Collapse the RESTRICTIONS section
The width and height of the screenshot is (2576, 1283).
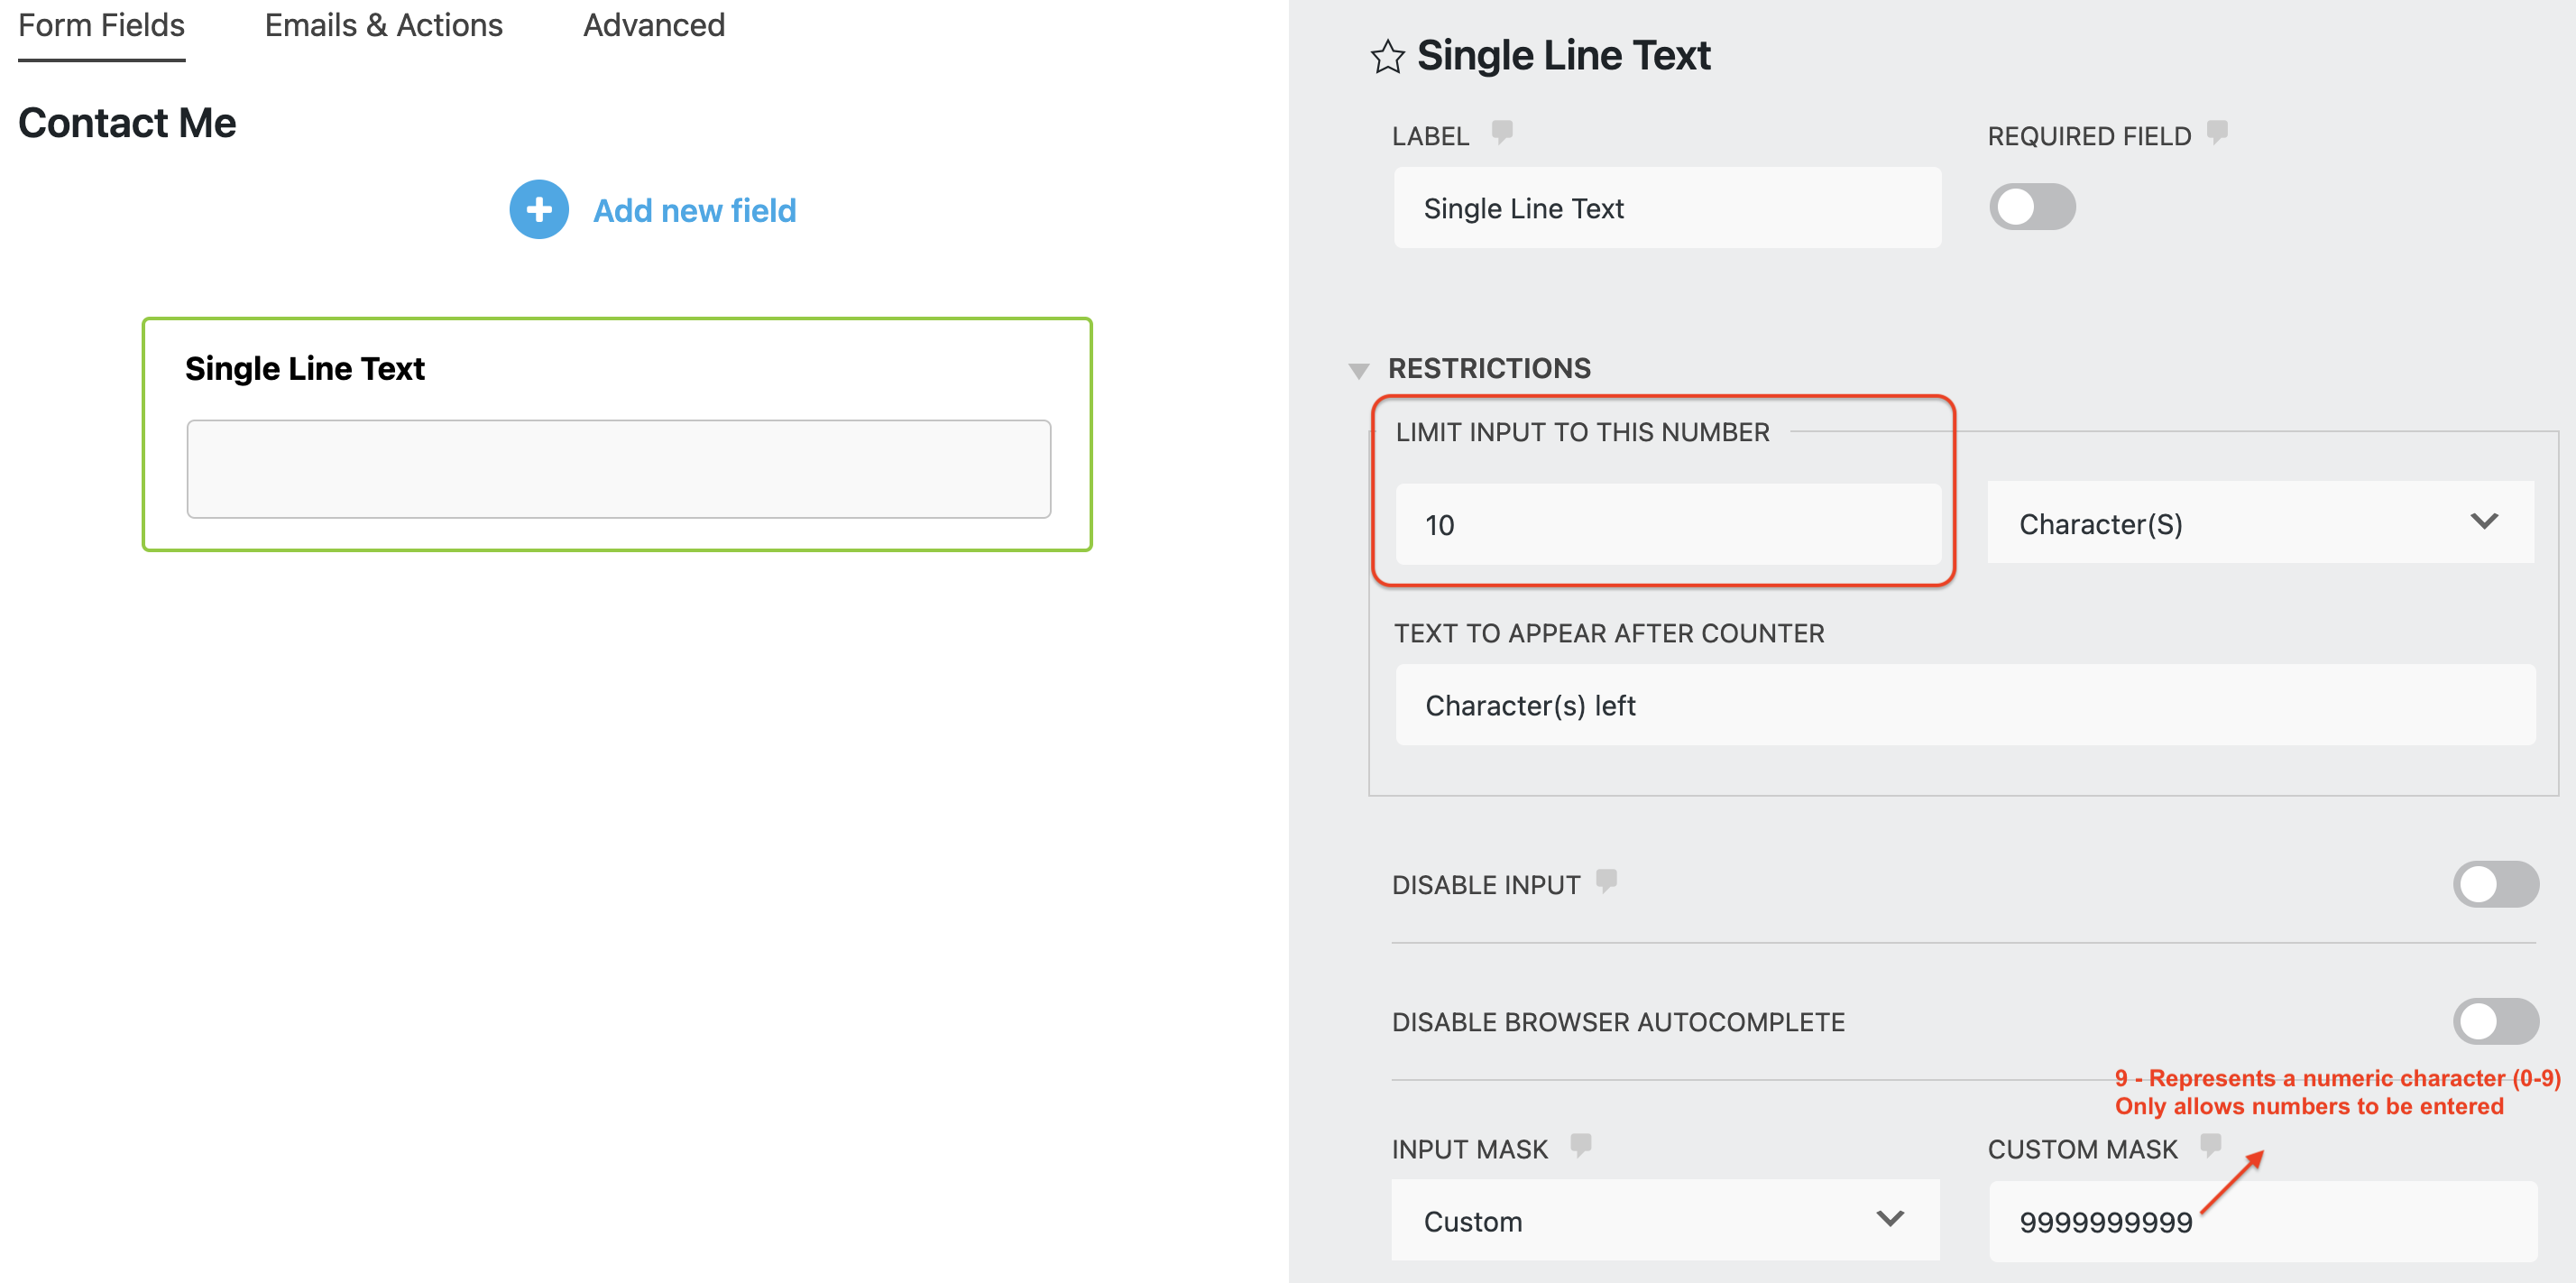(1360, 369)
